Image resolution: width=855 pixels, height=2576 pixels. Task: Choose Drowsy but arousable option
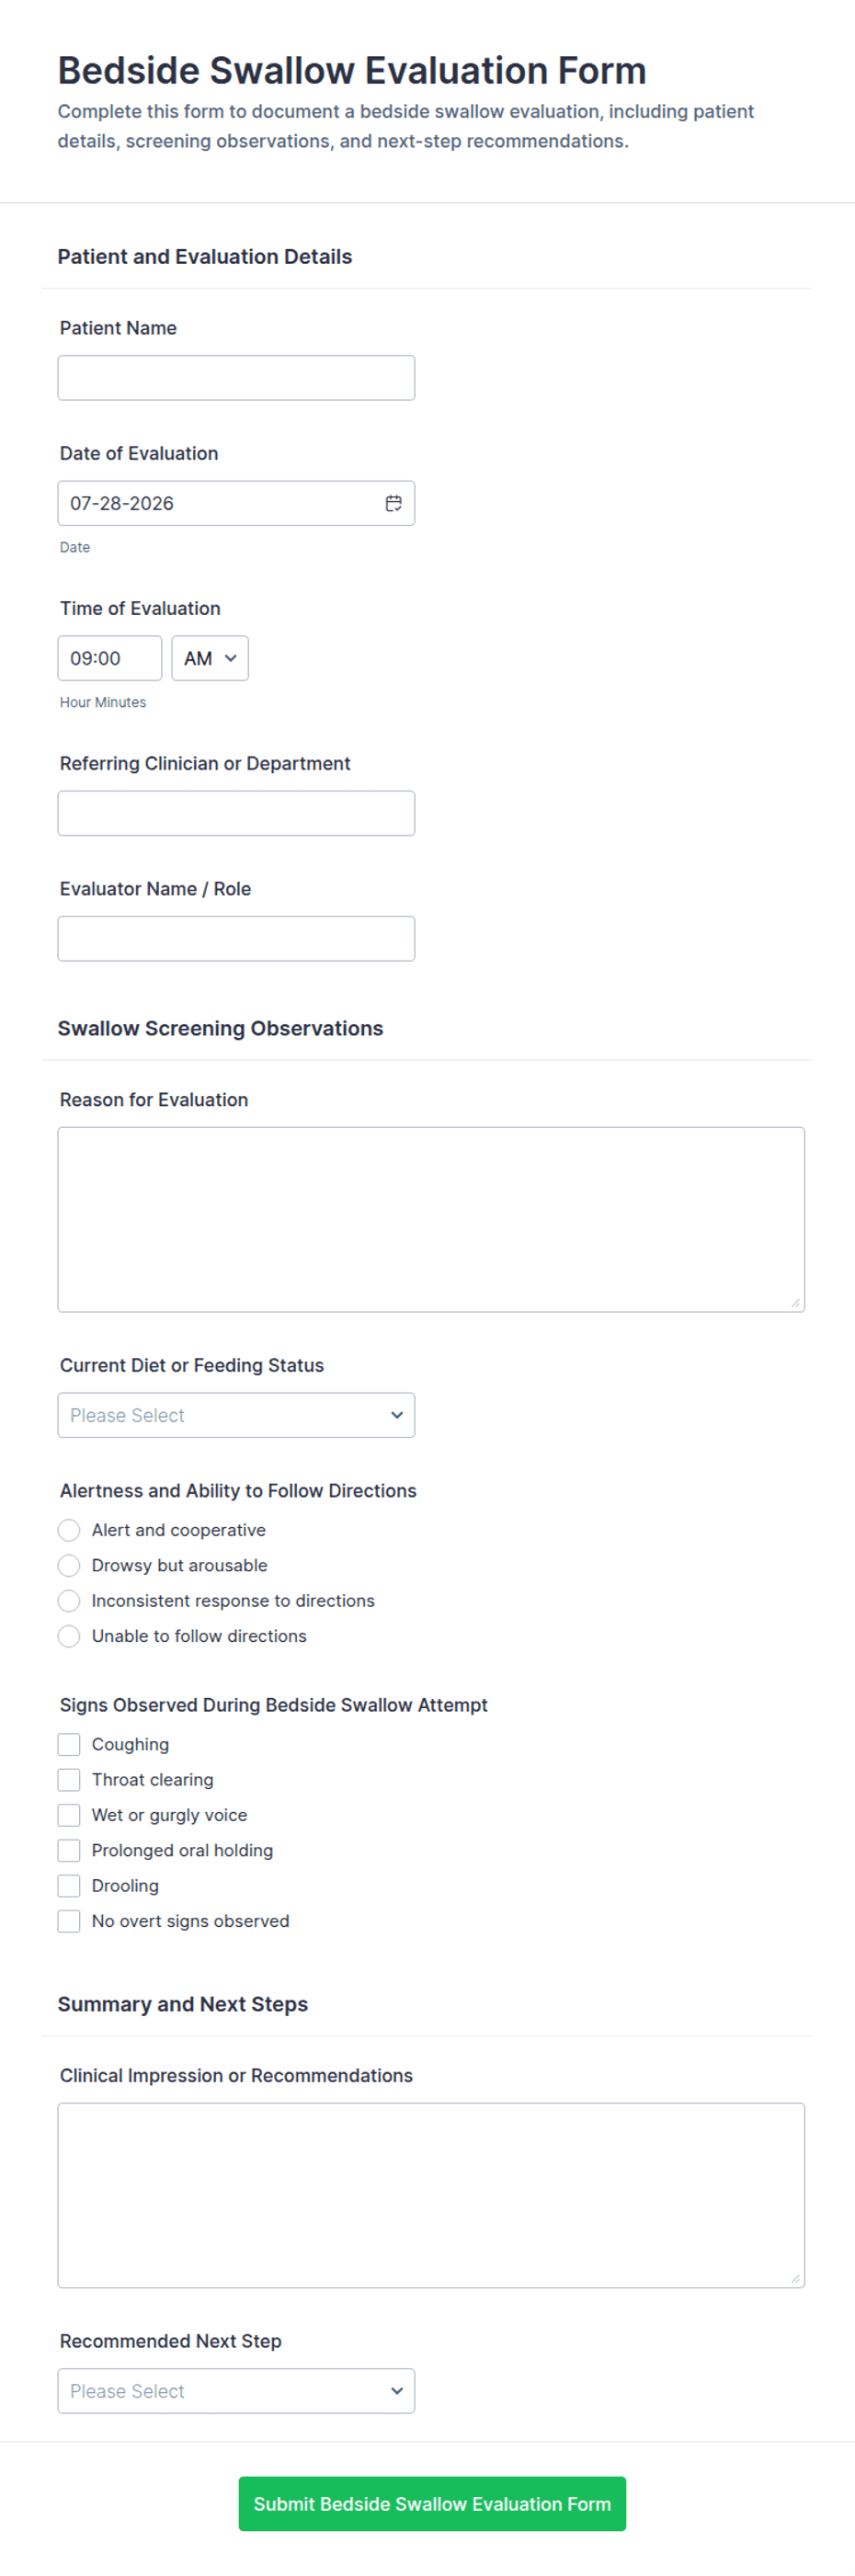(x=69, y=1565)
